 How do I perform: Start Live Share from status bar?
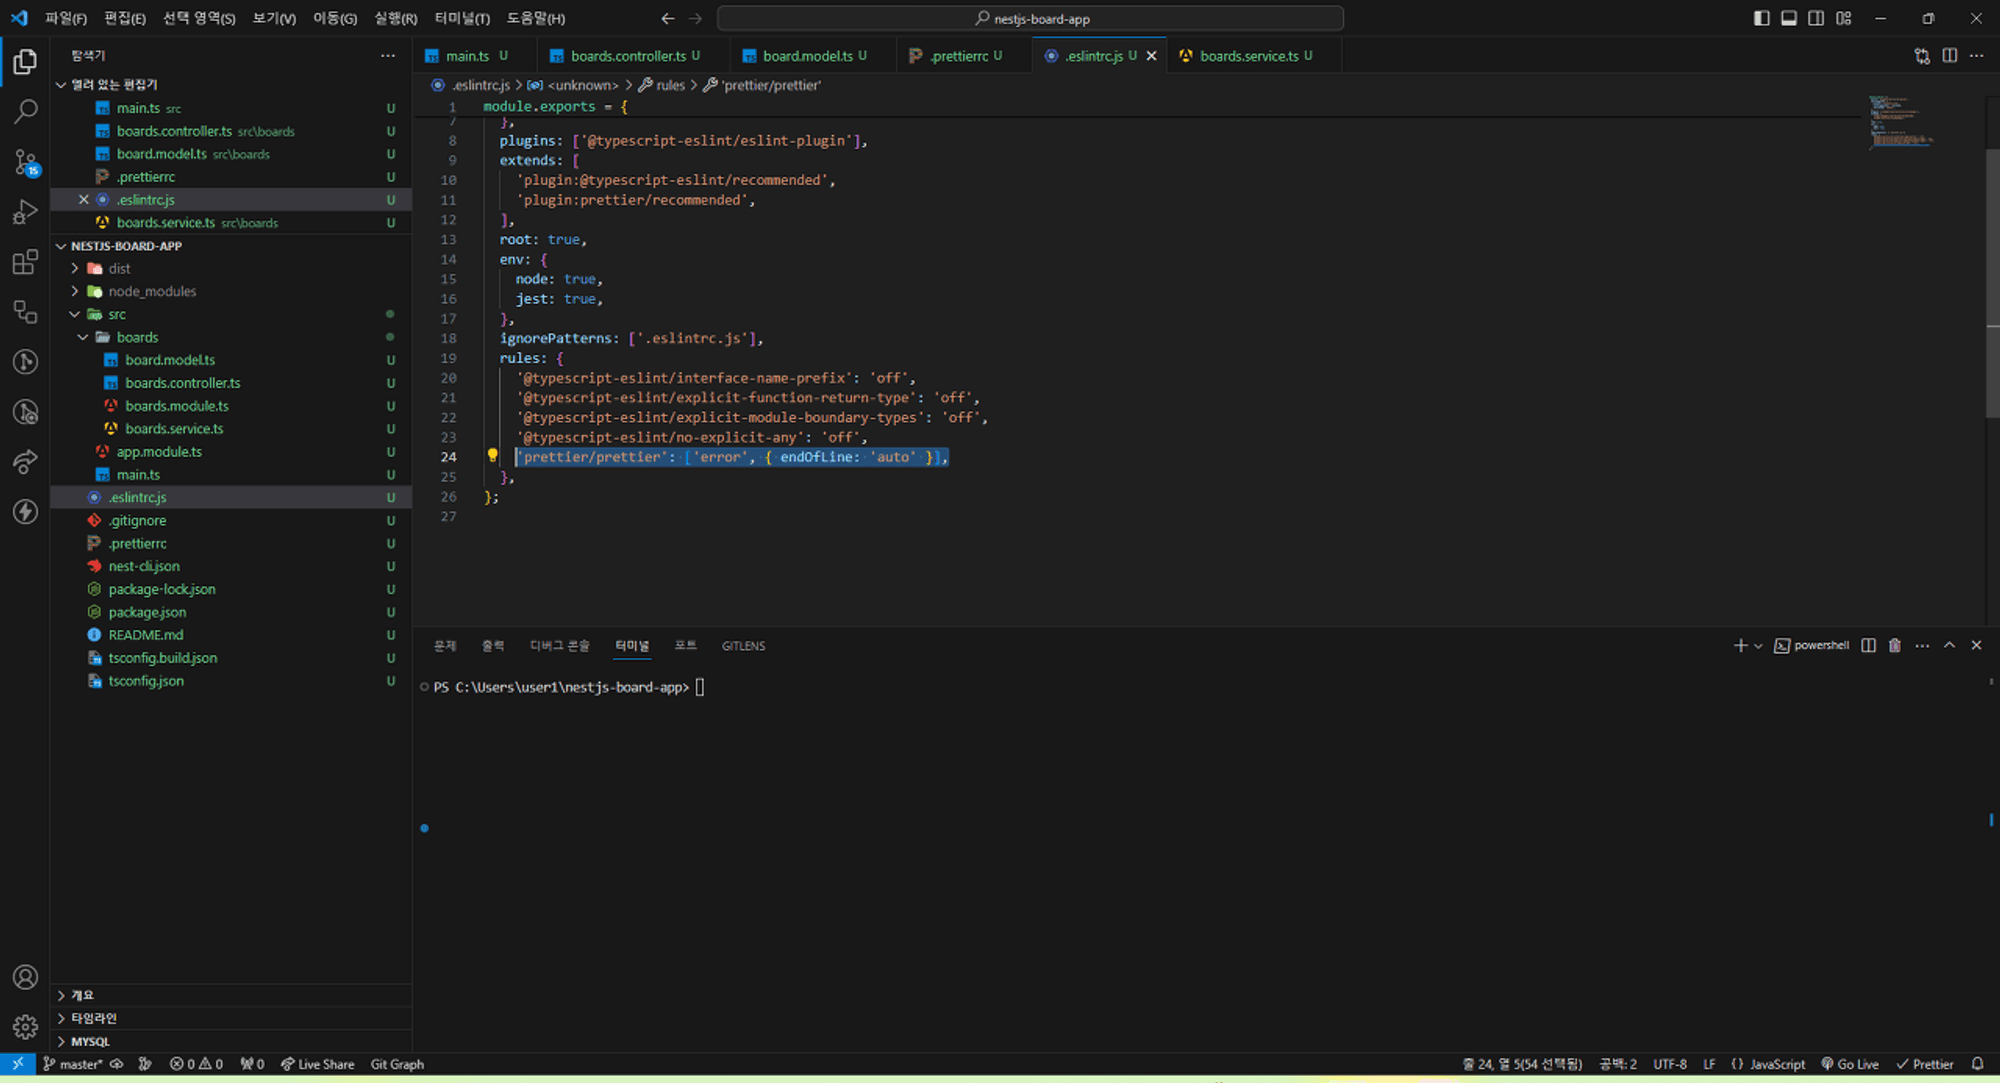coord(317,1064)
